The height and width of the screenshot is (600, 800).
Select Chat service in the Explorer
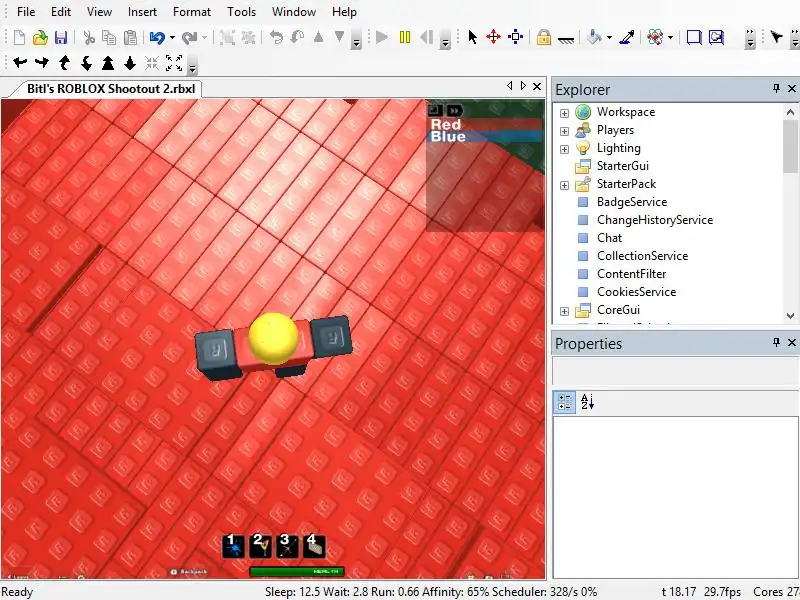(x=609, y=238)
